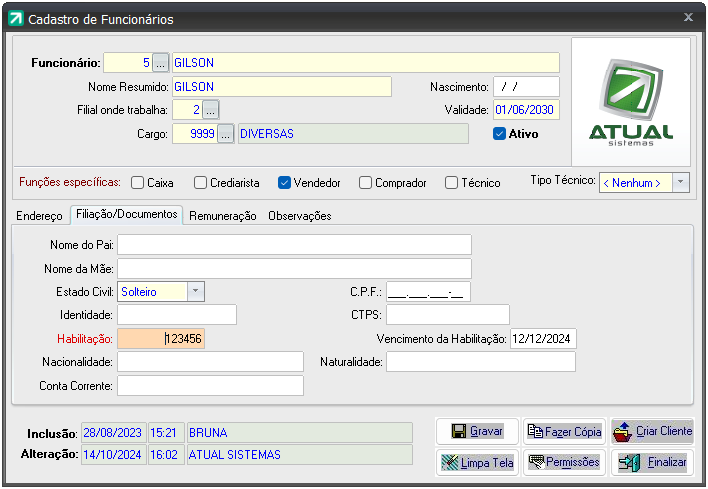Click the Funcionário code field
708x489 pixels.
click(128, 63)
